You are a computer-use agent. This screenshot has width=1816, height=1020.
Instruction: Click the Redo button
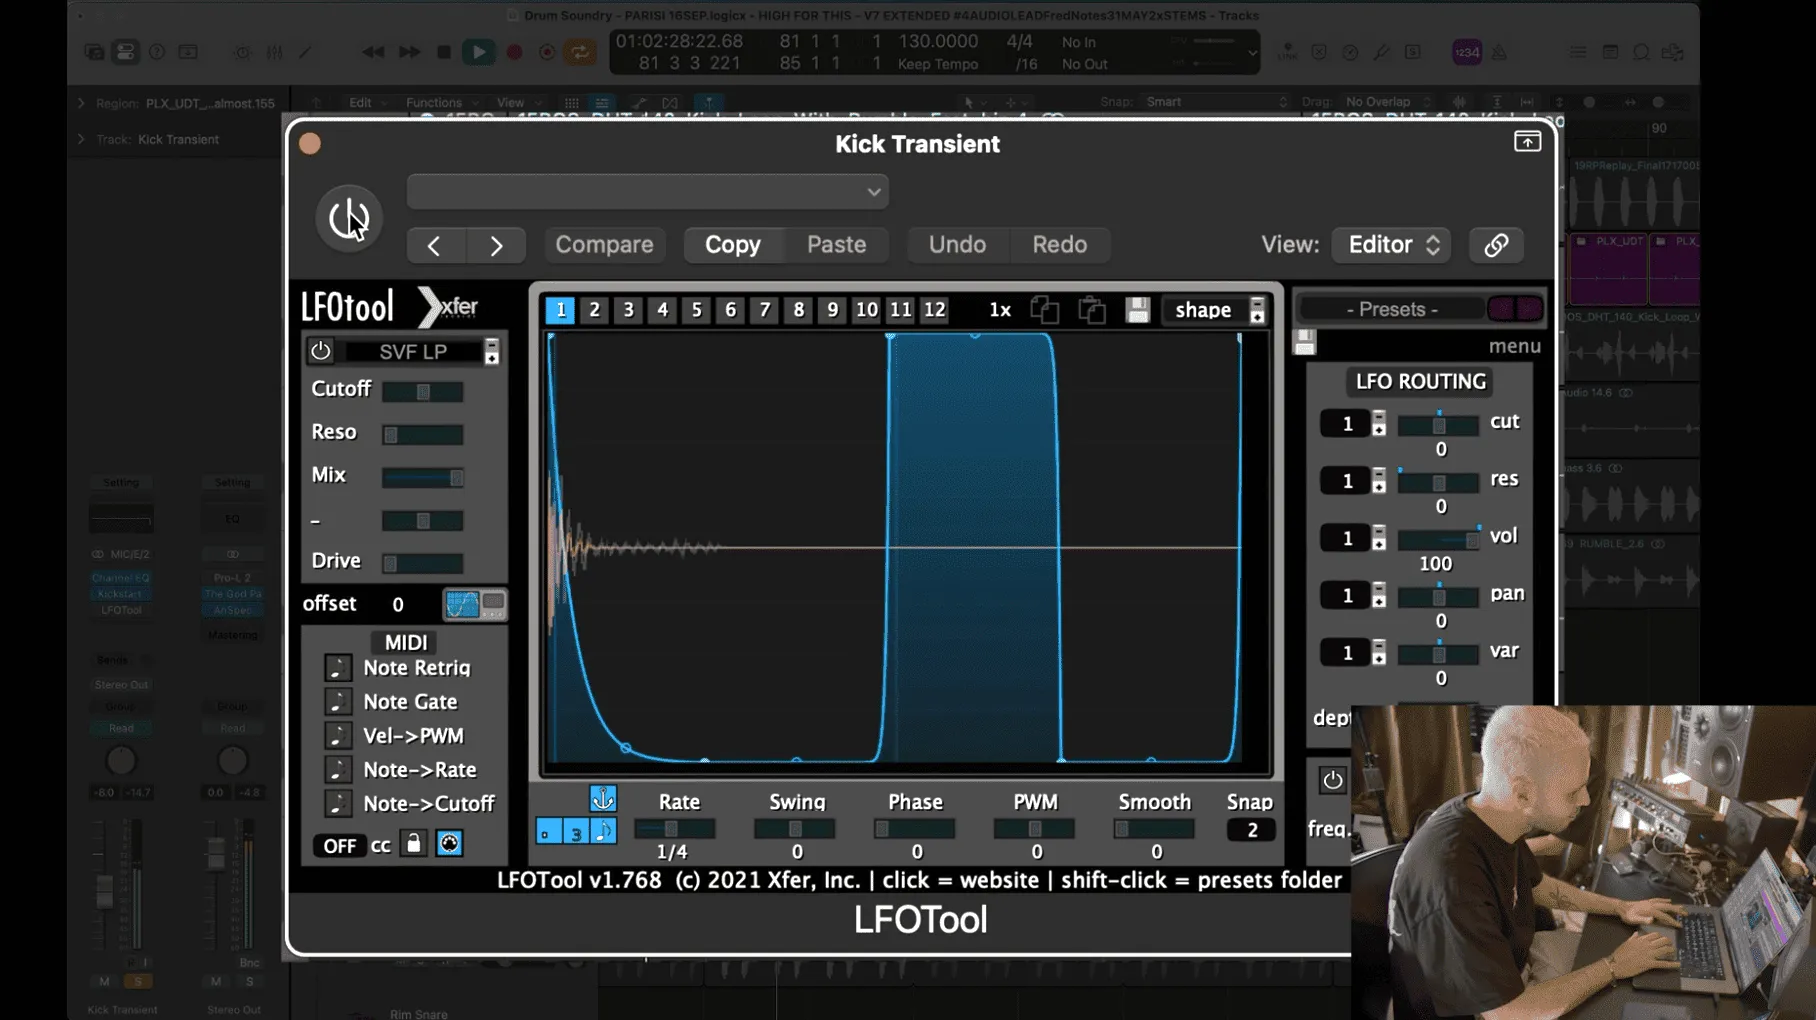coord(1060,245)
